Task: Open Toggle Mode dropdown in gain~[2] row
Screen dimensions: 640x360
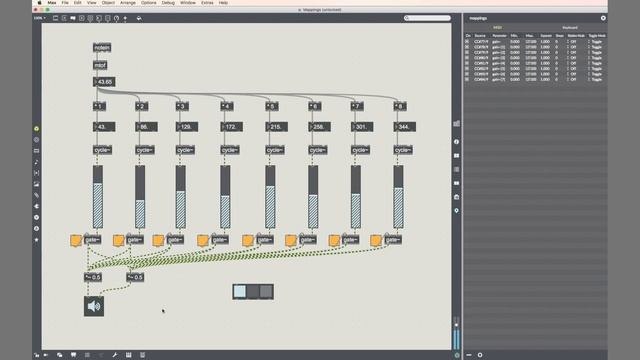Action: (x=596, y=52)
